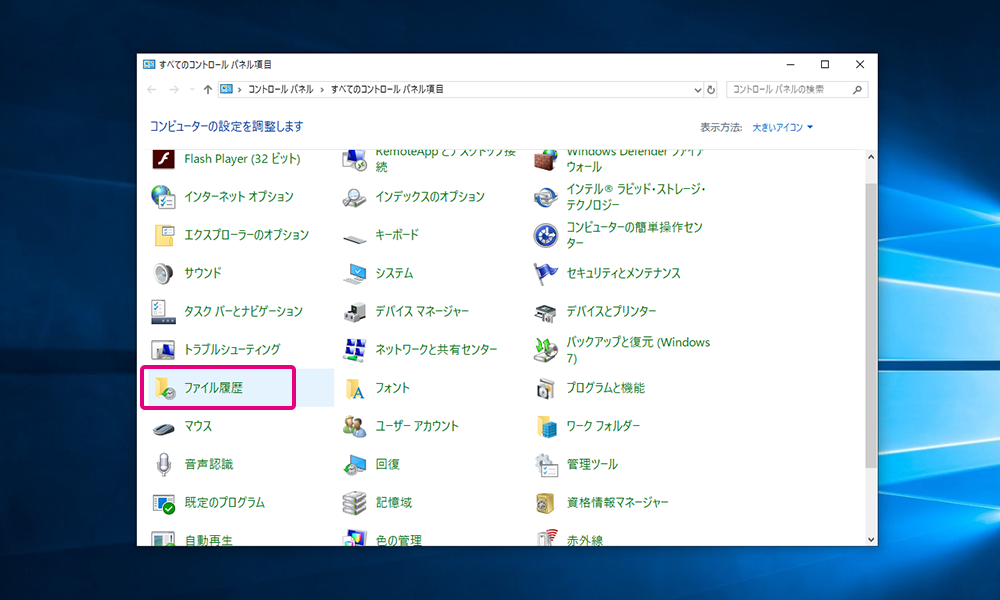Screen dimensions: 1000x600
Task: Click すべてのコントロール パネル項目 breadcrumb segment
Action: point(387,89)
